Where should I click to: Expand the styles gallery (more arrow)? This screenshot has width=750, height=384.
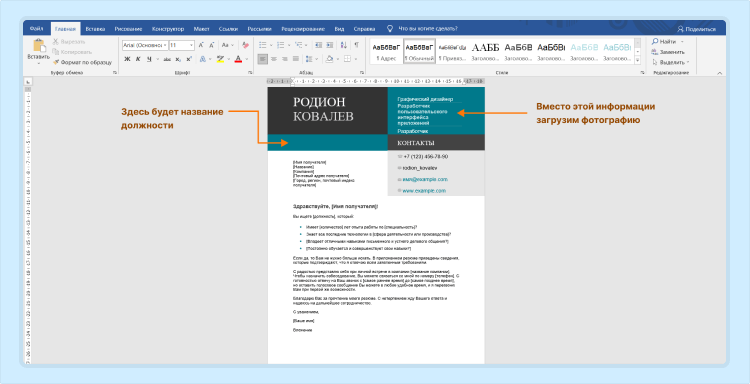point(637,61)
